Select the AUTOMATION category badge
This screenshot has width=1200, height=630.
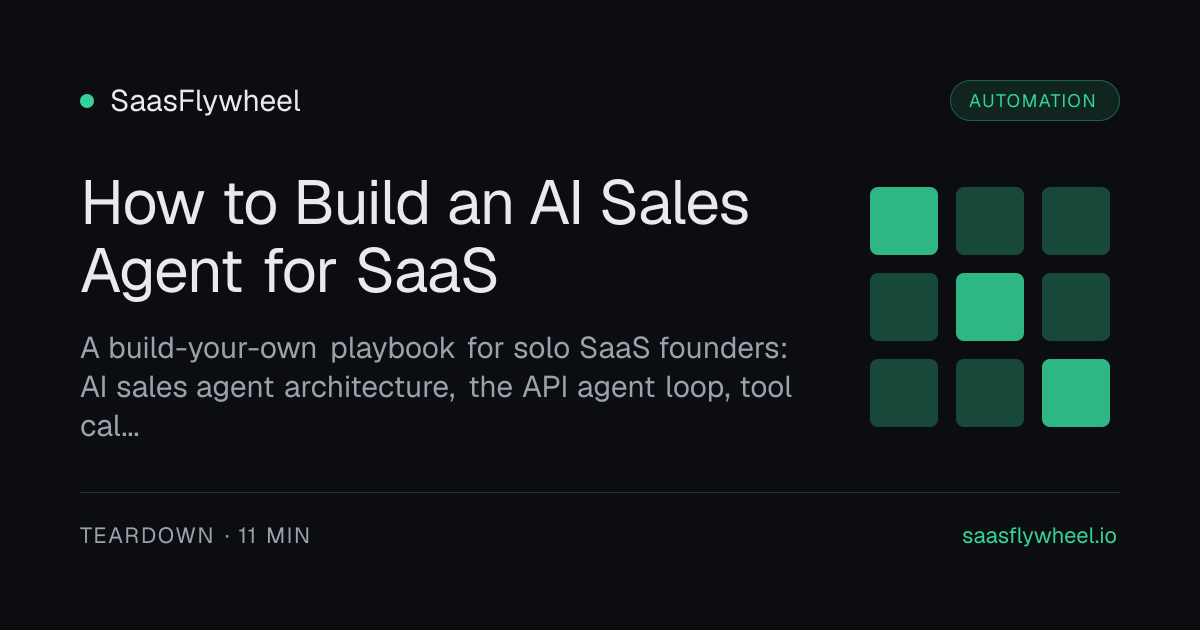1033,101
